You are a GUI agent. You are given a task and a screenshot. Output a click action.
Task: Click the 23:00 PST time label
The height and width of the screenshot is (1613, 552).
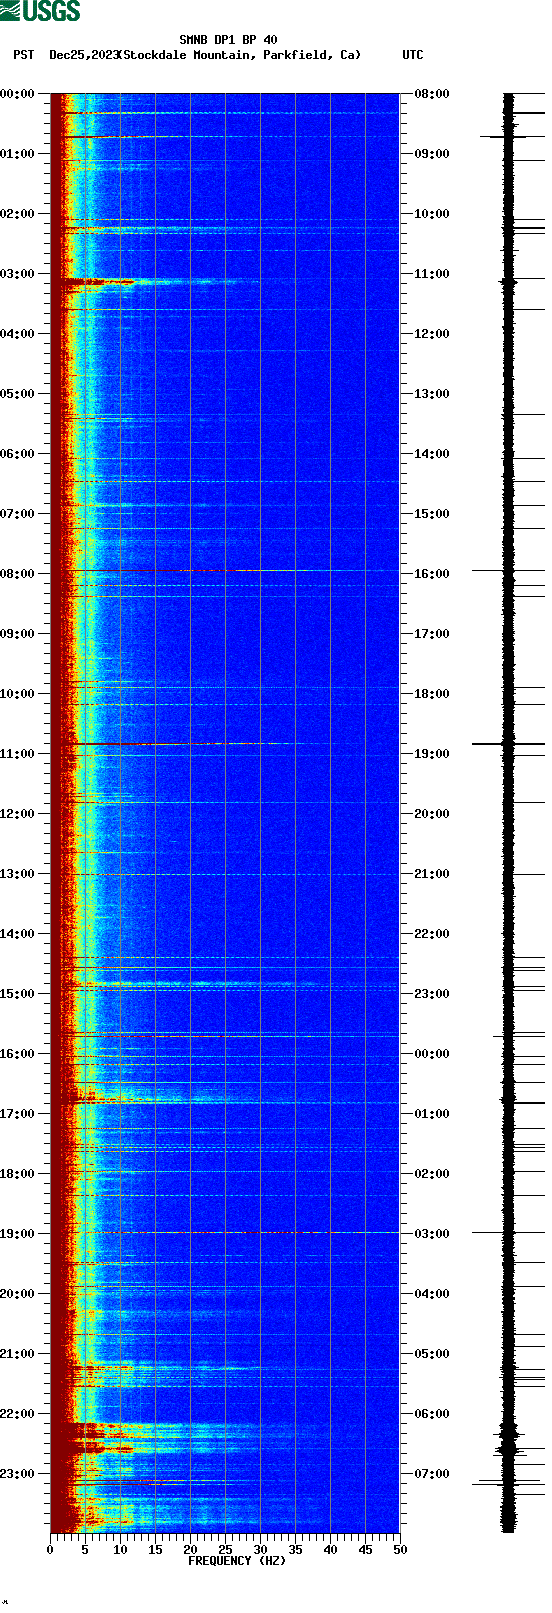(x=18, y=1474)
